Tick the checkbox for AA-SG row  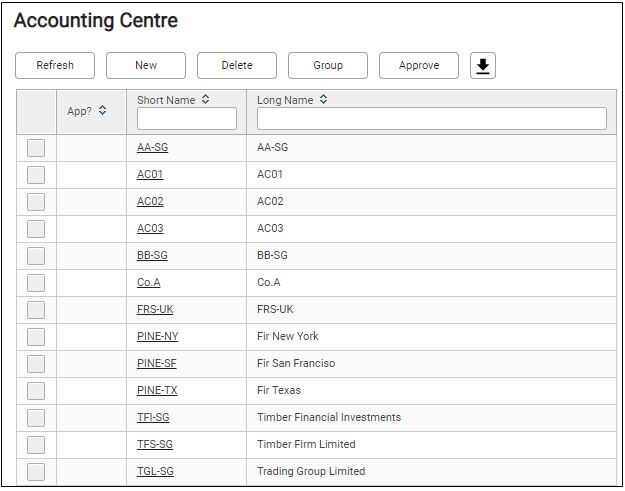click(36, 148)
